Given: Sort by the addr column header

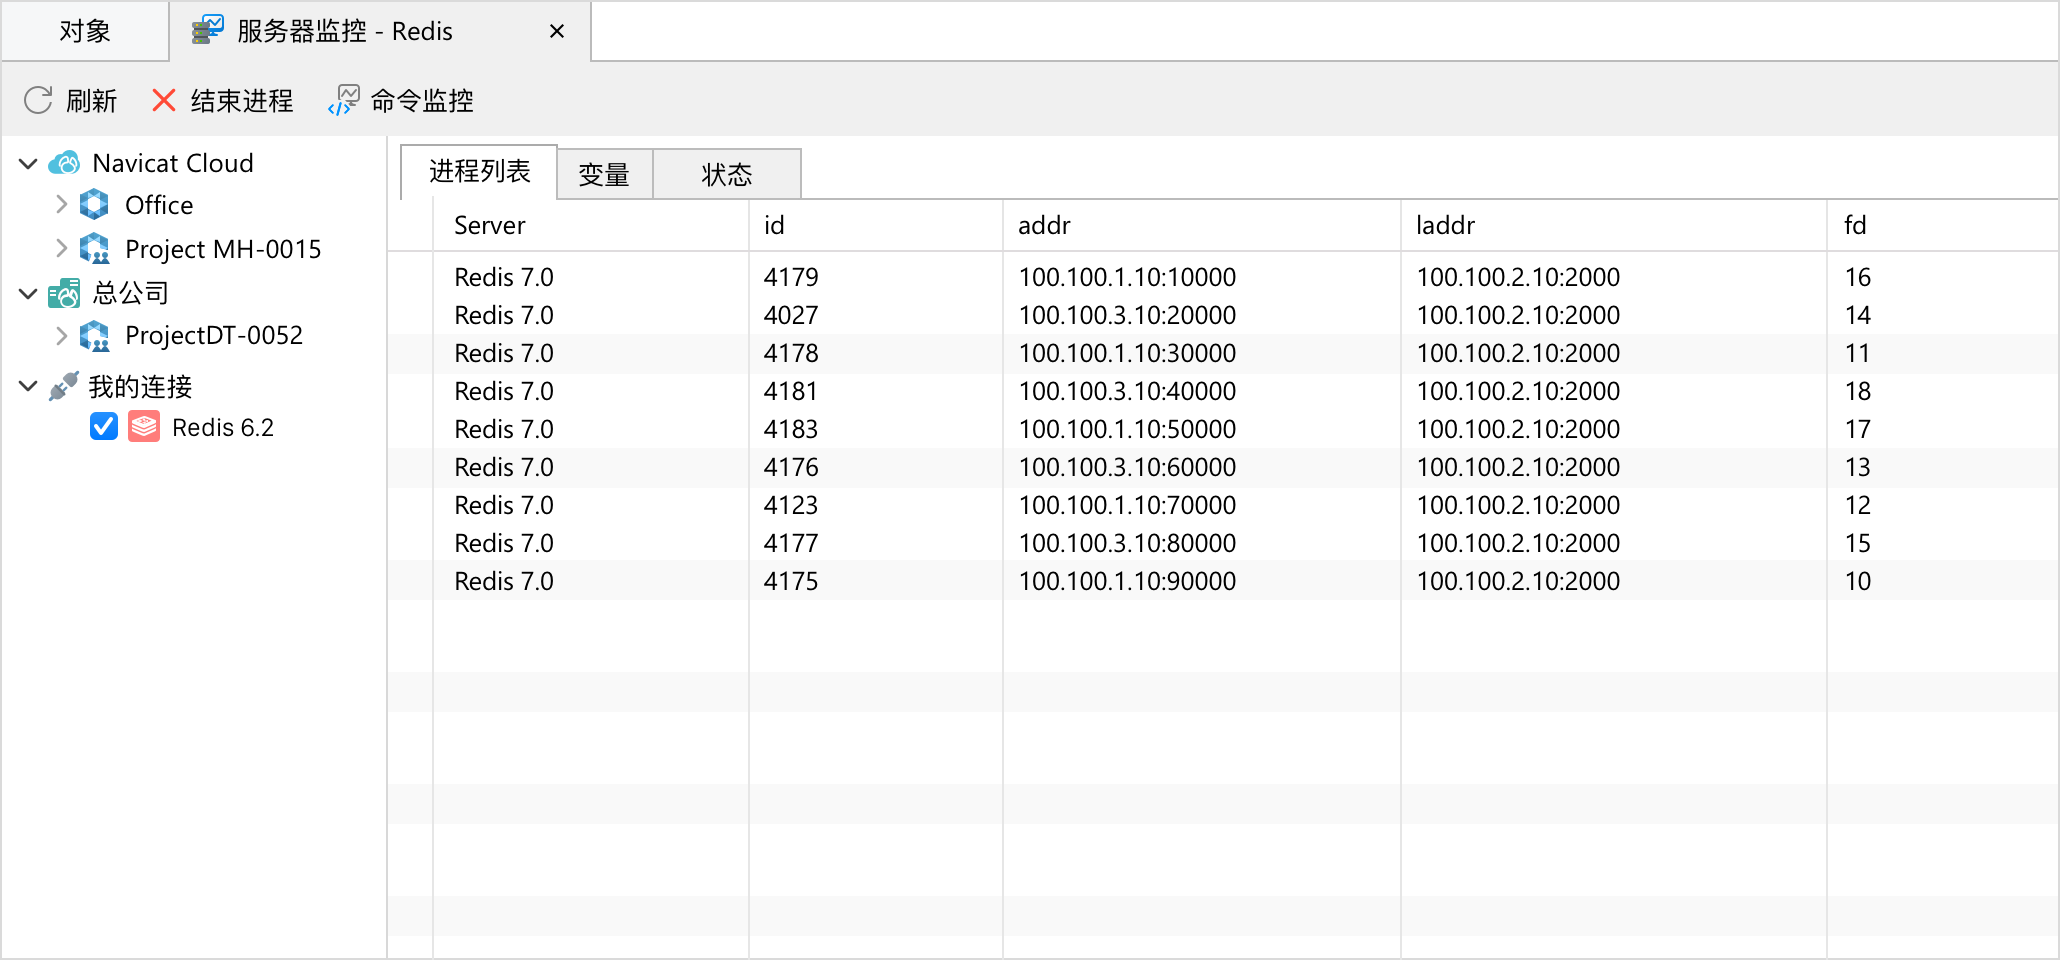Looking at the screenshot, I should 1202,225.
